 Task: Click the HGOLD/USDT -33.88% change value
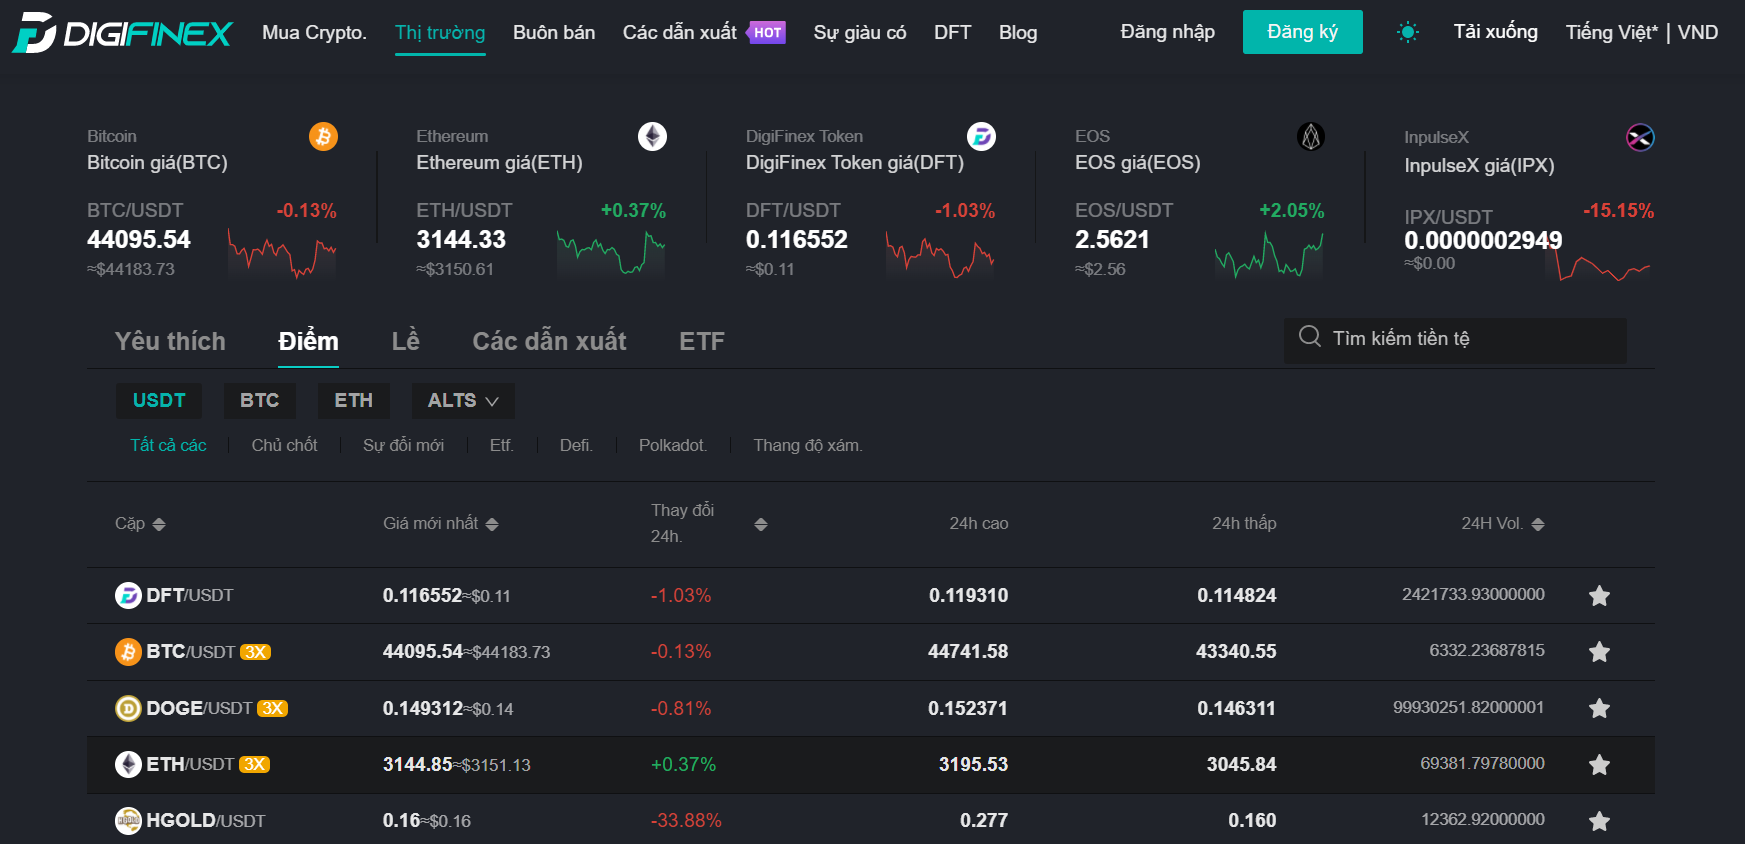tap(686, 820)
